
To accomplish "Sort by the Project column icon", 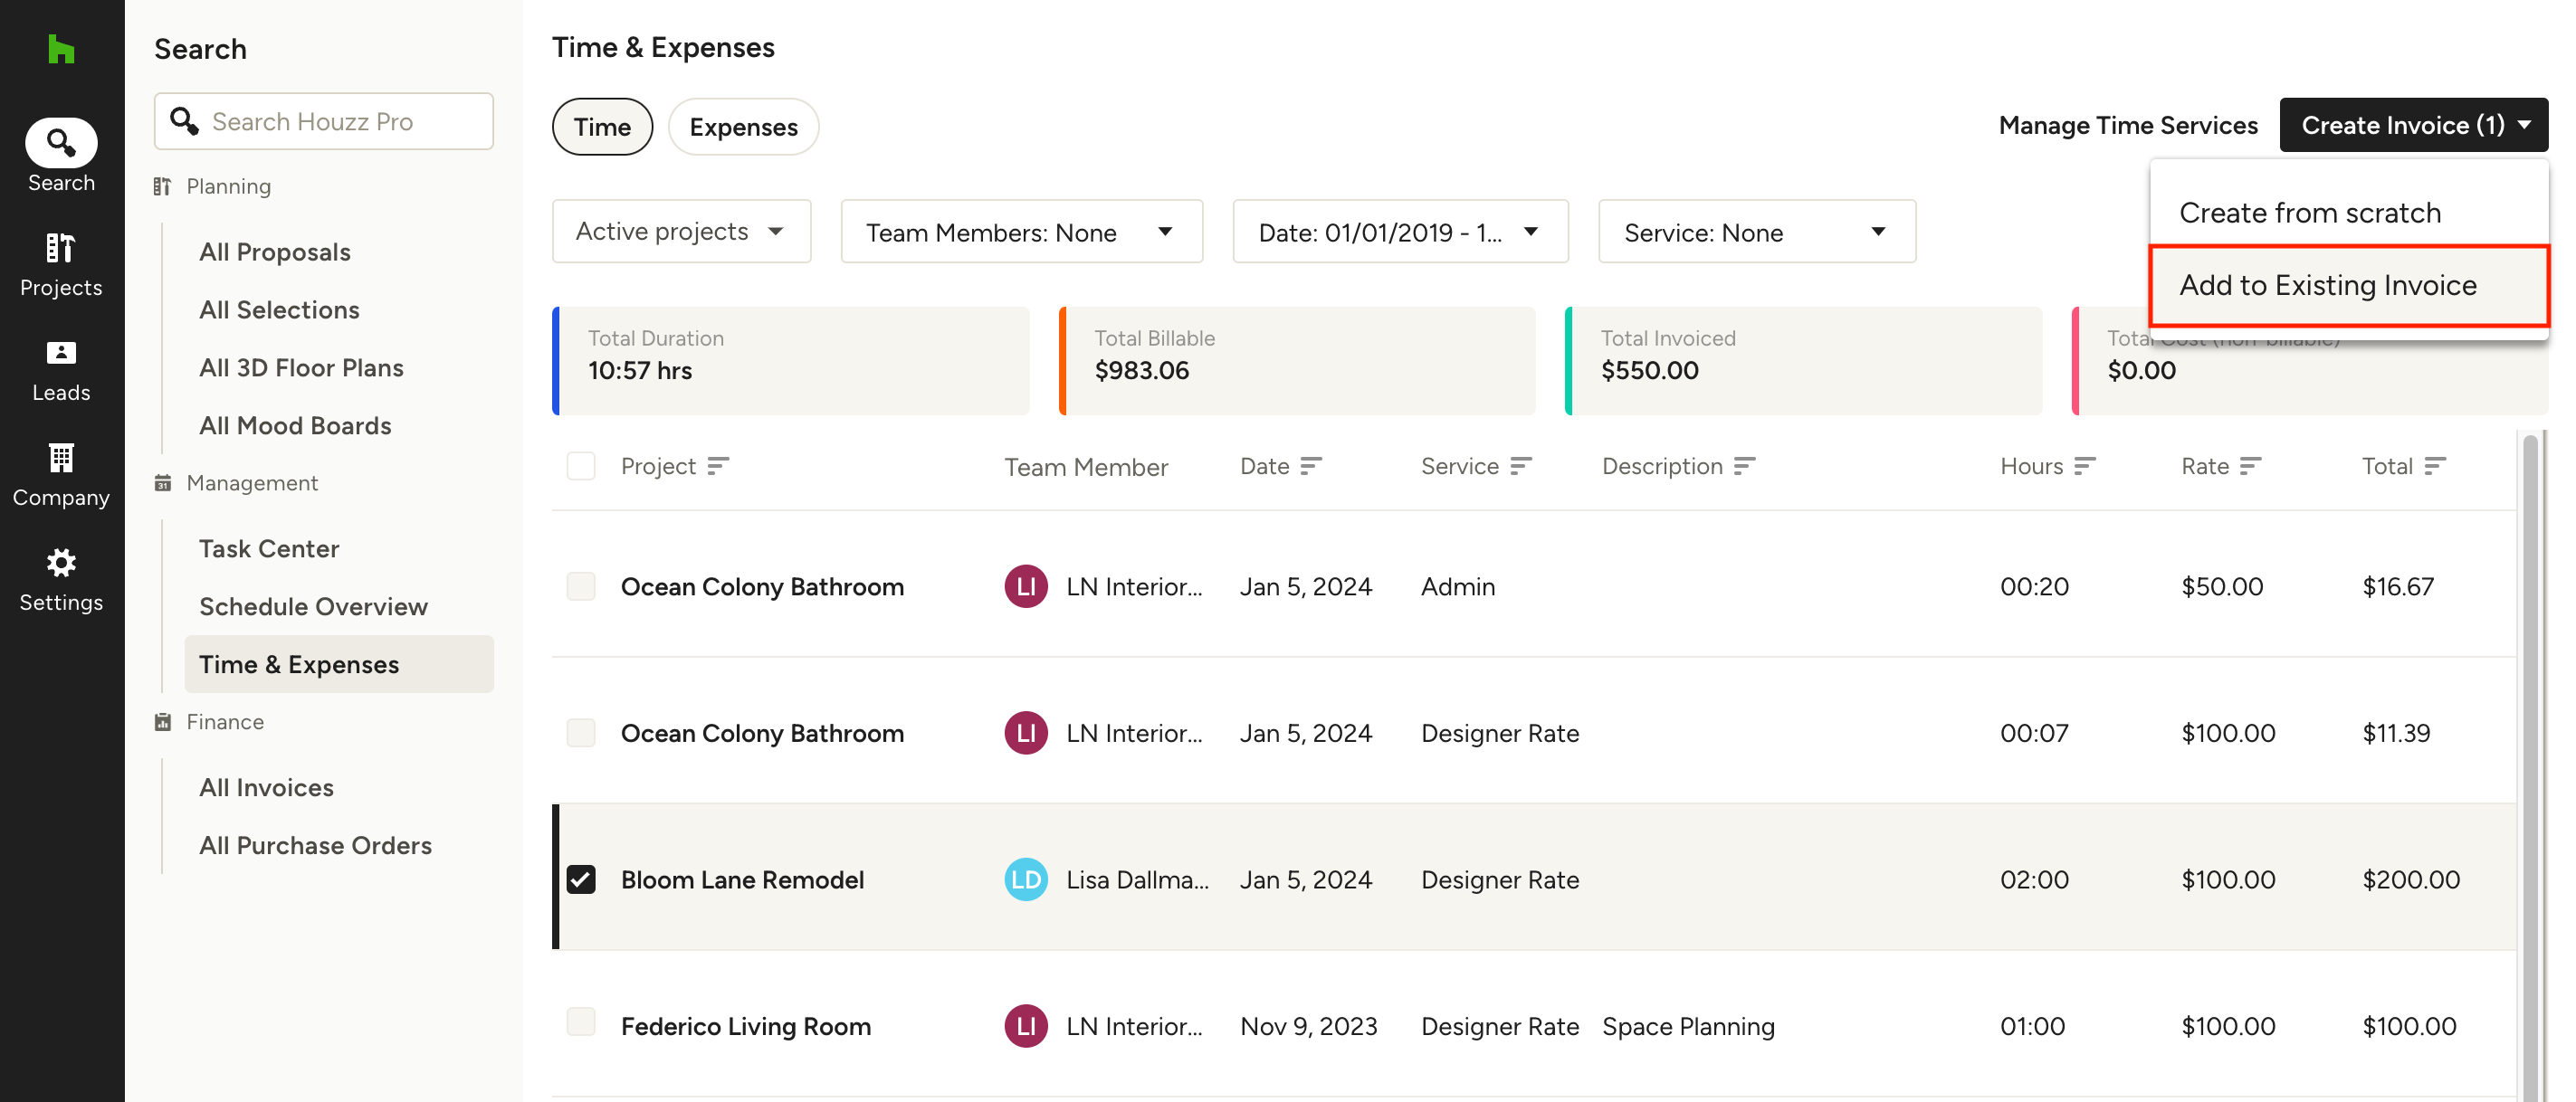I will tap(718, 466).
